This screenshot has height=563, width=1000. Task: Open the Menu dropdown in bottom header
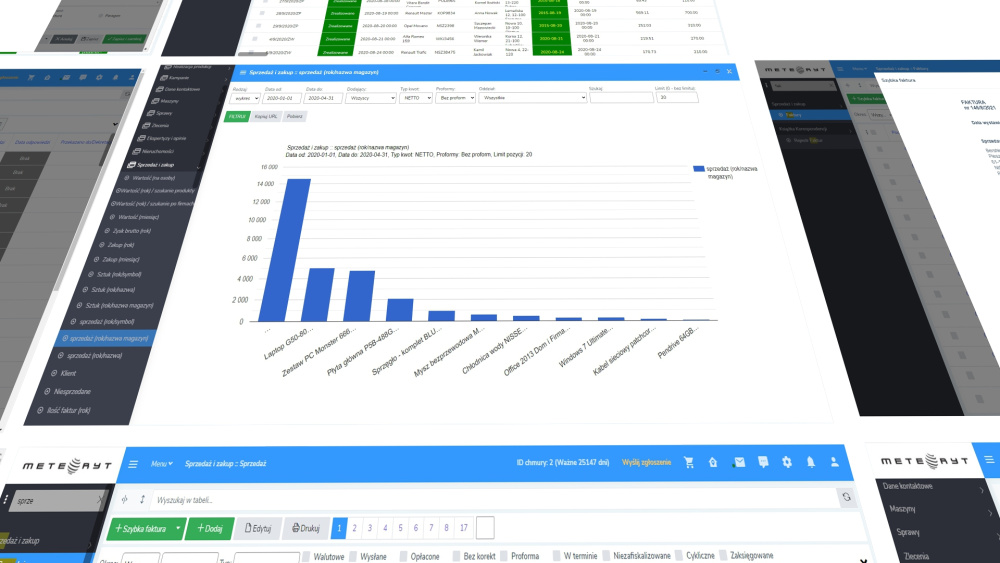[161, 464]
